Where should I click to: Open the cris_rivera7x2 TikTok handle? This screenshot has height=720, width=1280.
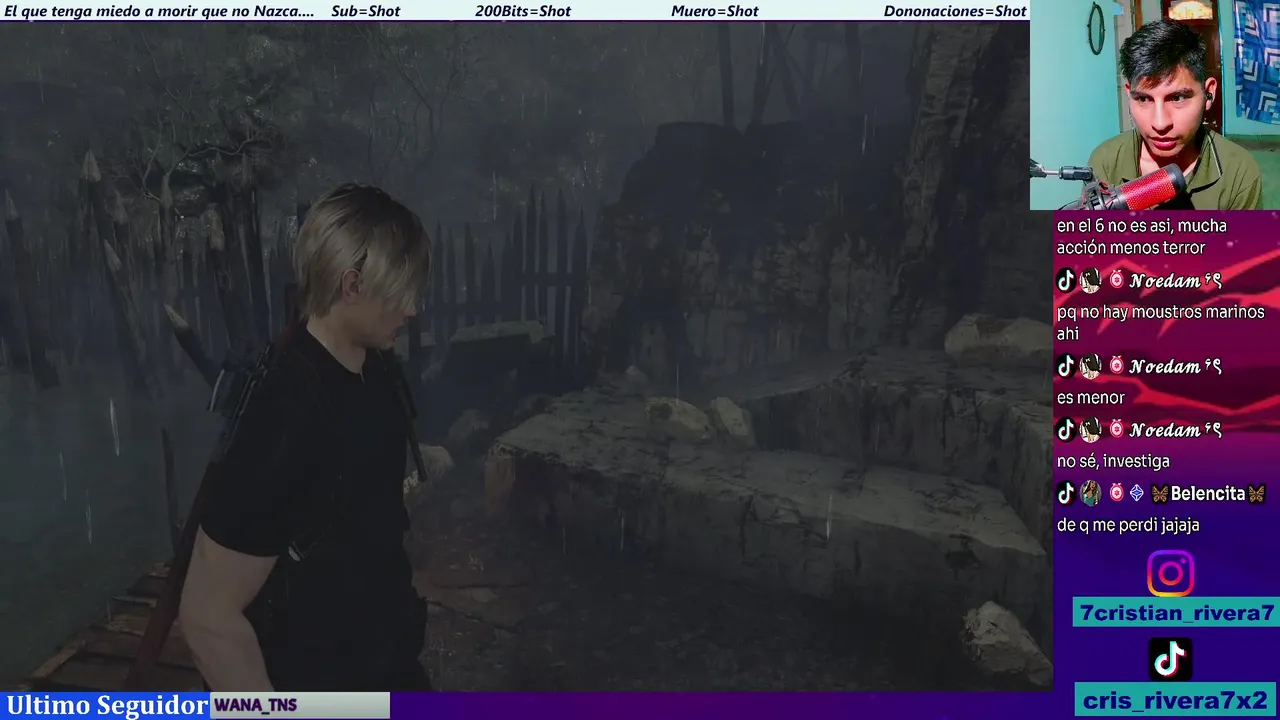1175,699
